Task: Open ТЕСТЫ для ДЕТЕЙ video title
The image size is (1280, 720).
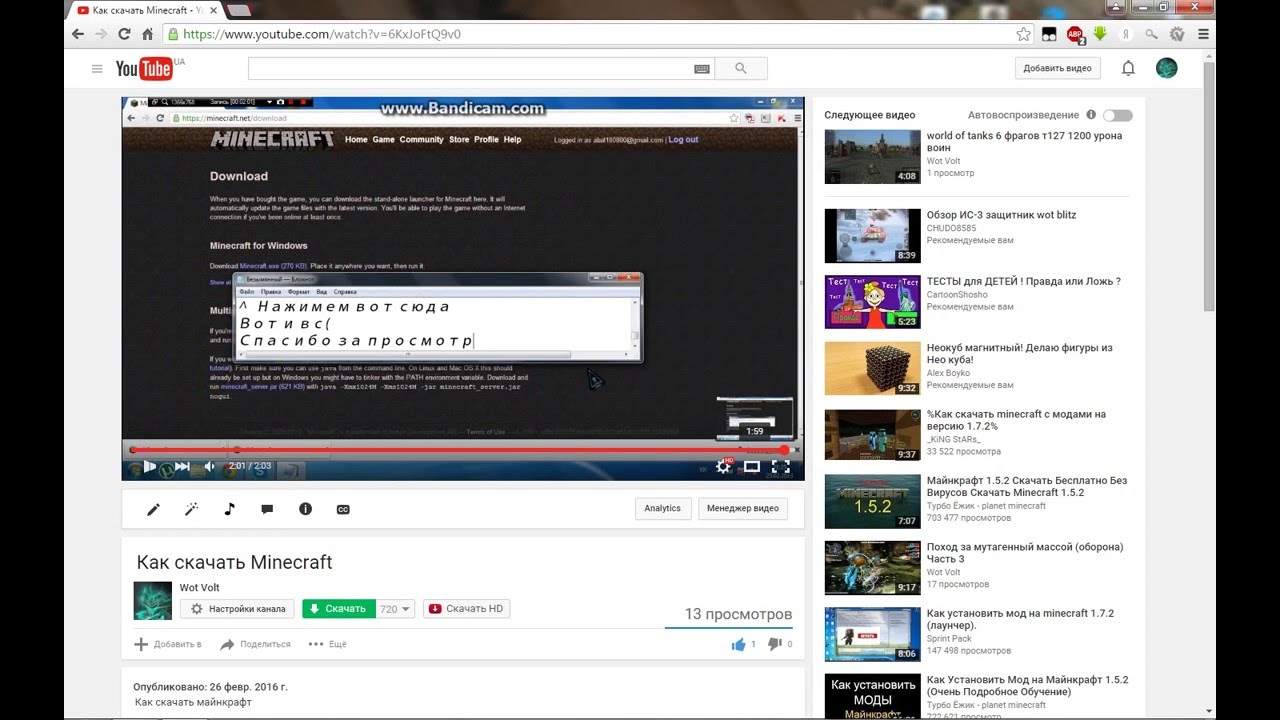Action: pos(1023,281)
